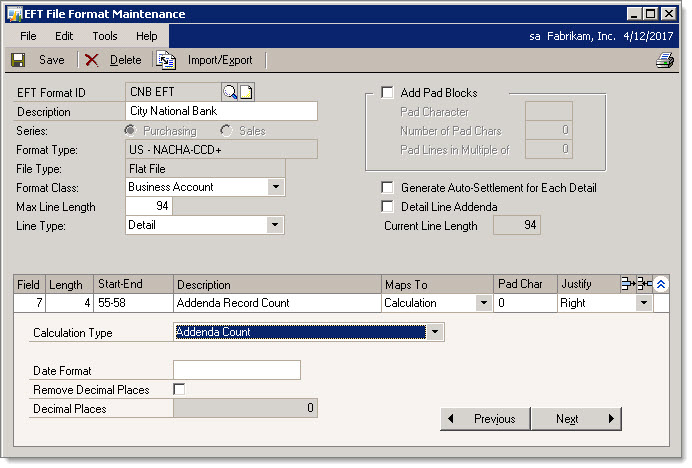The width and height of the screenshot is (692, 468).
Task: Click the Date Format input field
Action: (x=237, y=370)
